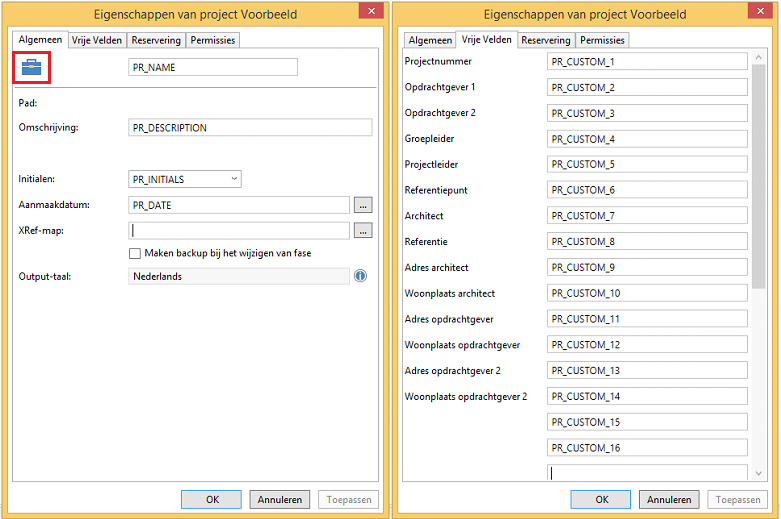Click the Referentie PR_CUSTOM_8 field
This screenshot has height=519, width=781.
pos(647,242)
